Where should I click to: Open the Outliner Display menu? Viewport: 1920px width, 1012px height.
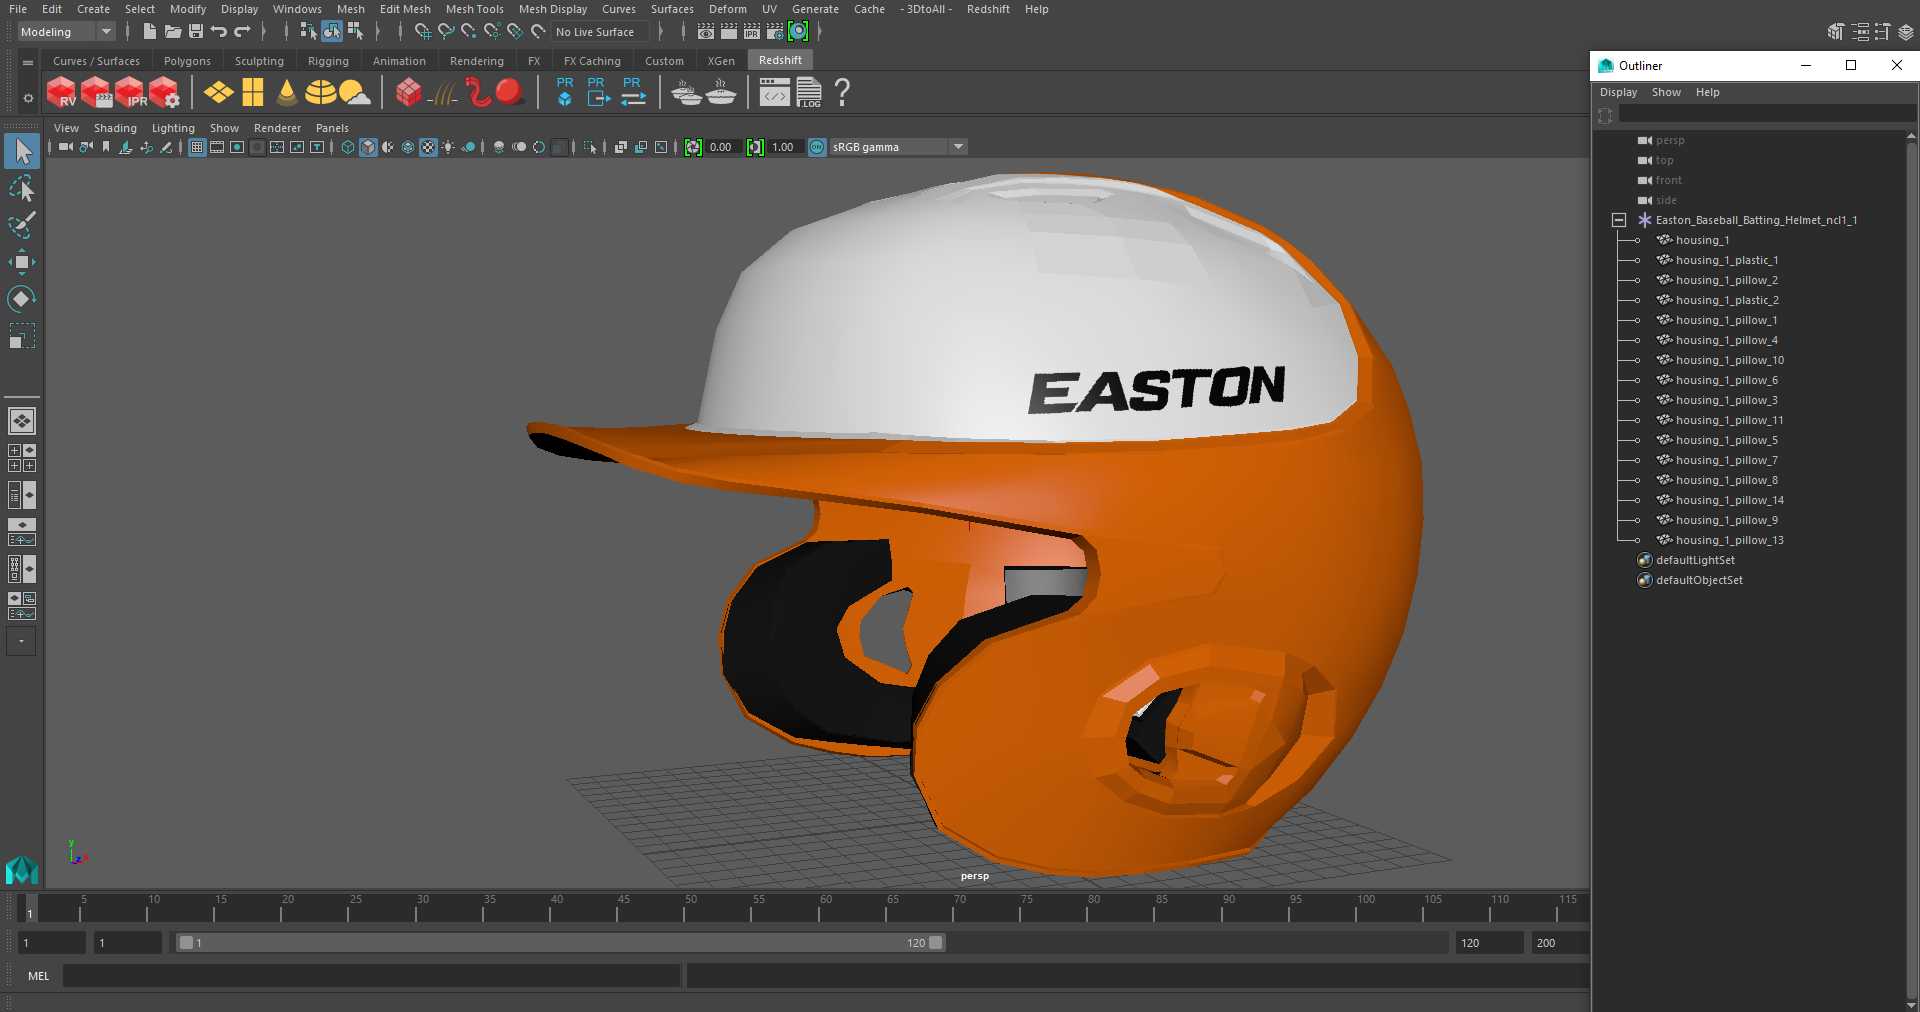click(x=1618, y=92)
